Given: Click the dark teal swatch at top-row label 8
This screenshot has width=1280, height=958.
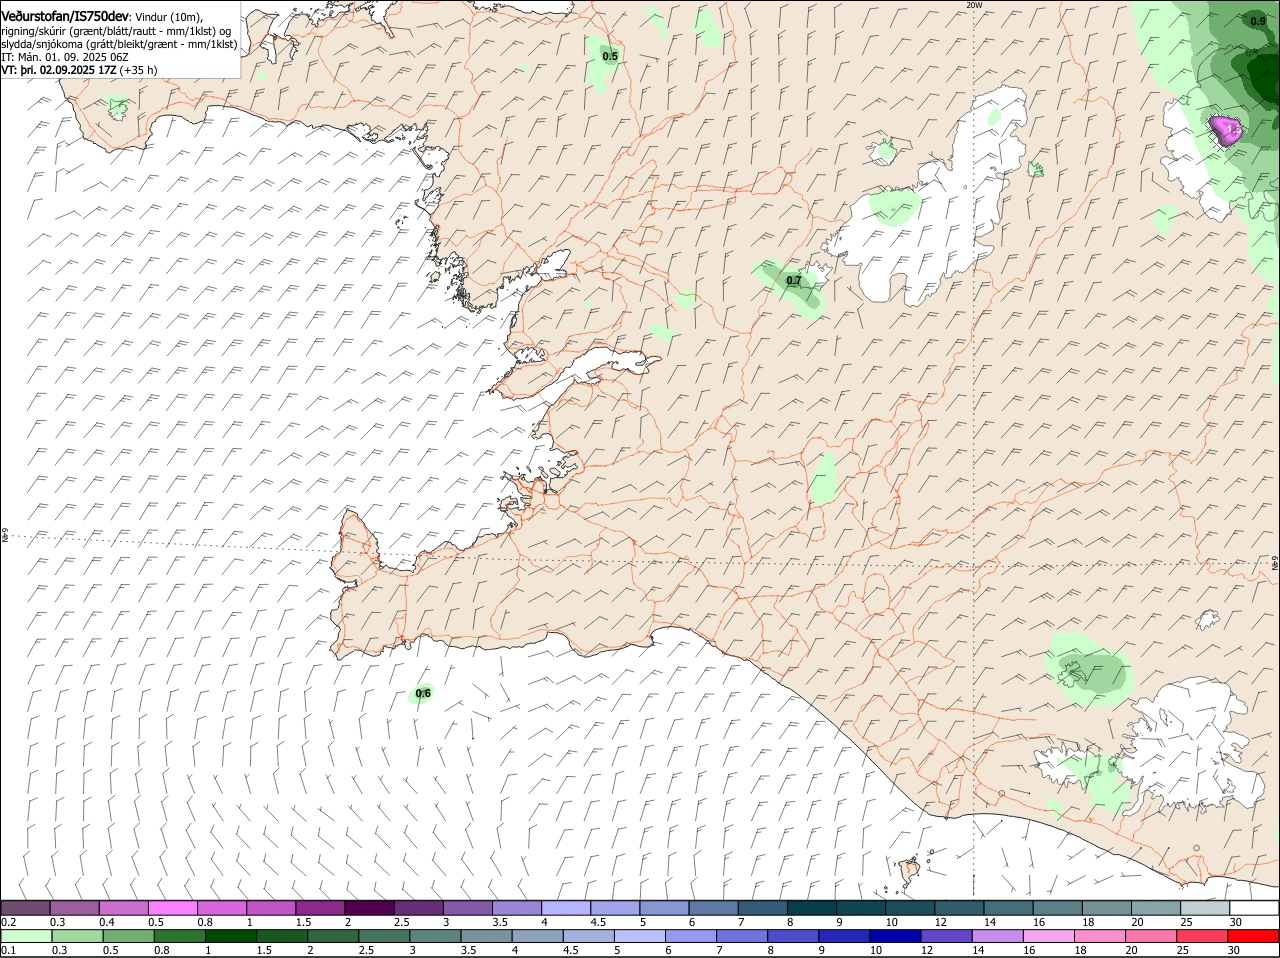Looking at the screenshot, I should pos(813,908).
